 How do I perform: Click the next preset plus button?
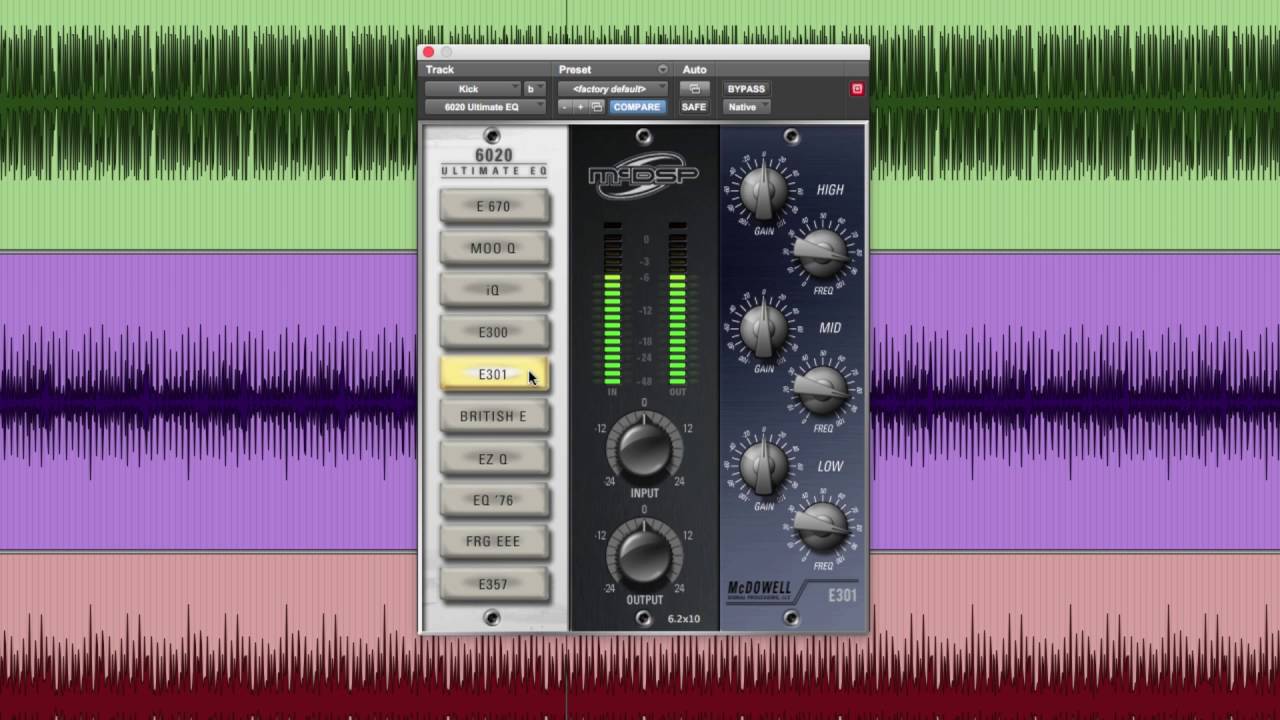point(580,107)
